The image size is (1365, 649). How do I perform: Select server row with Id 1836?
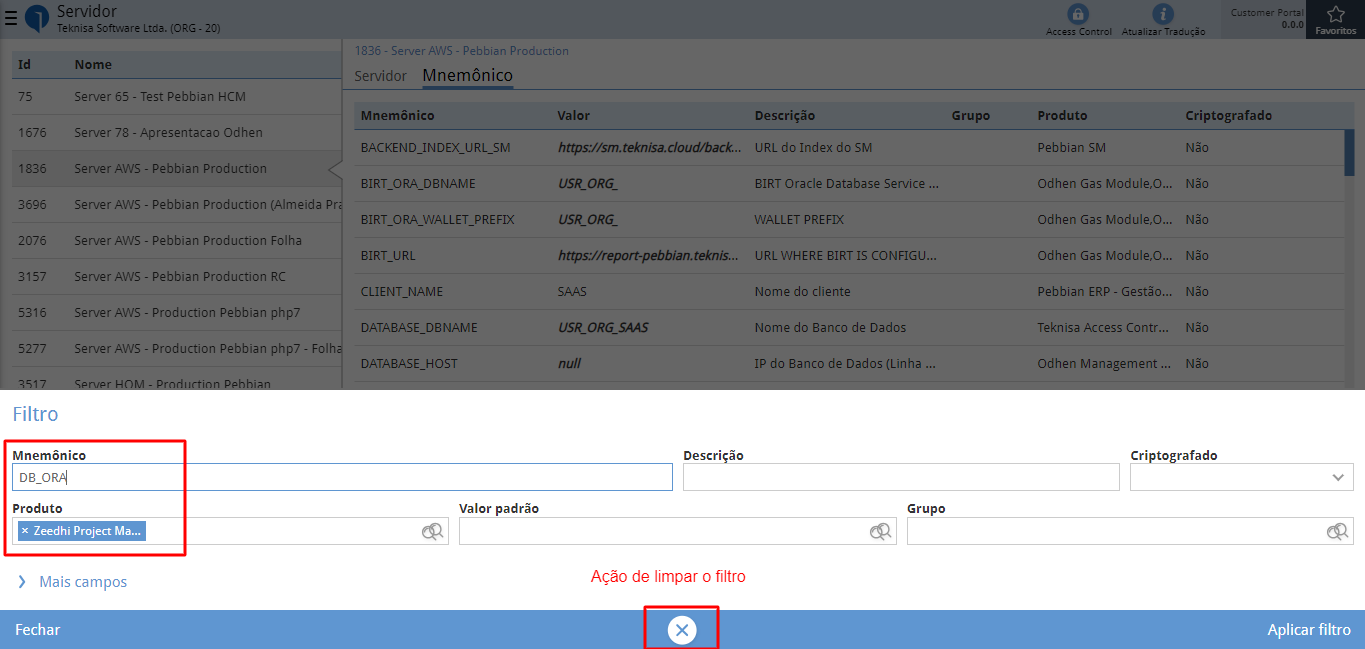177,169
